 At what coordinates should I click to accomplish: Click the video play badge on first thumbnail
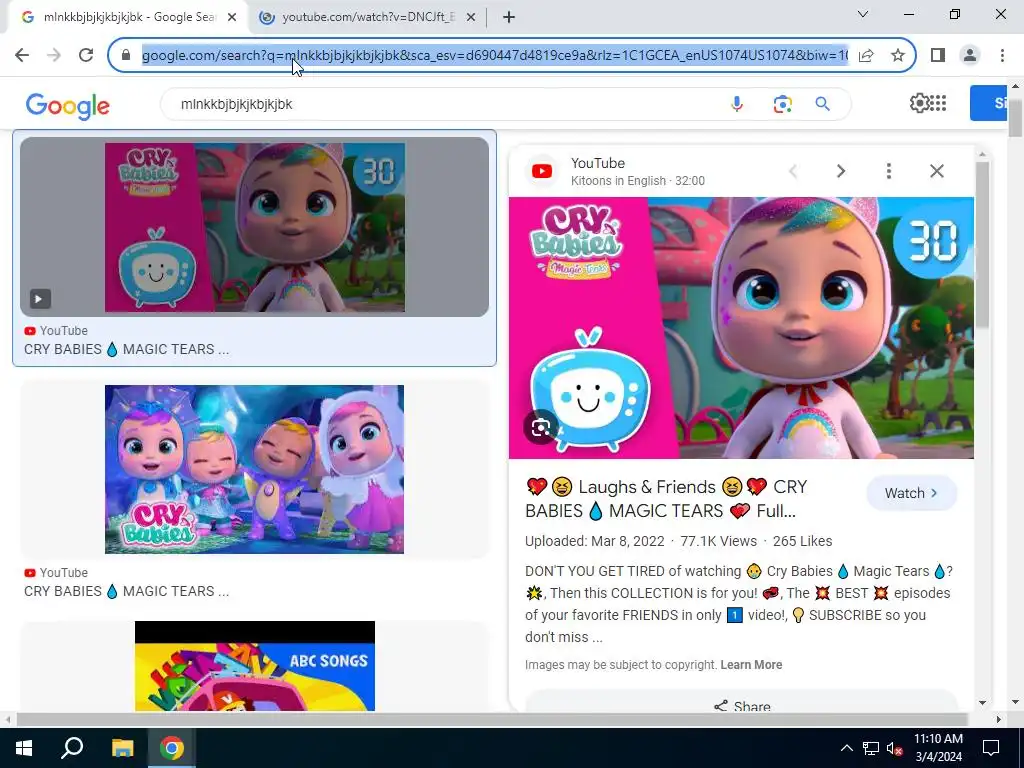39,299
